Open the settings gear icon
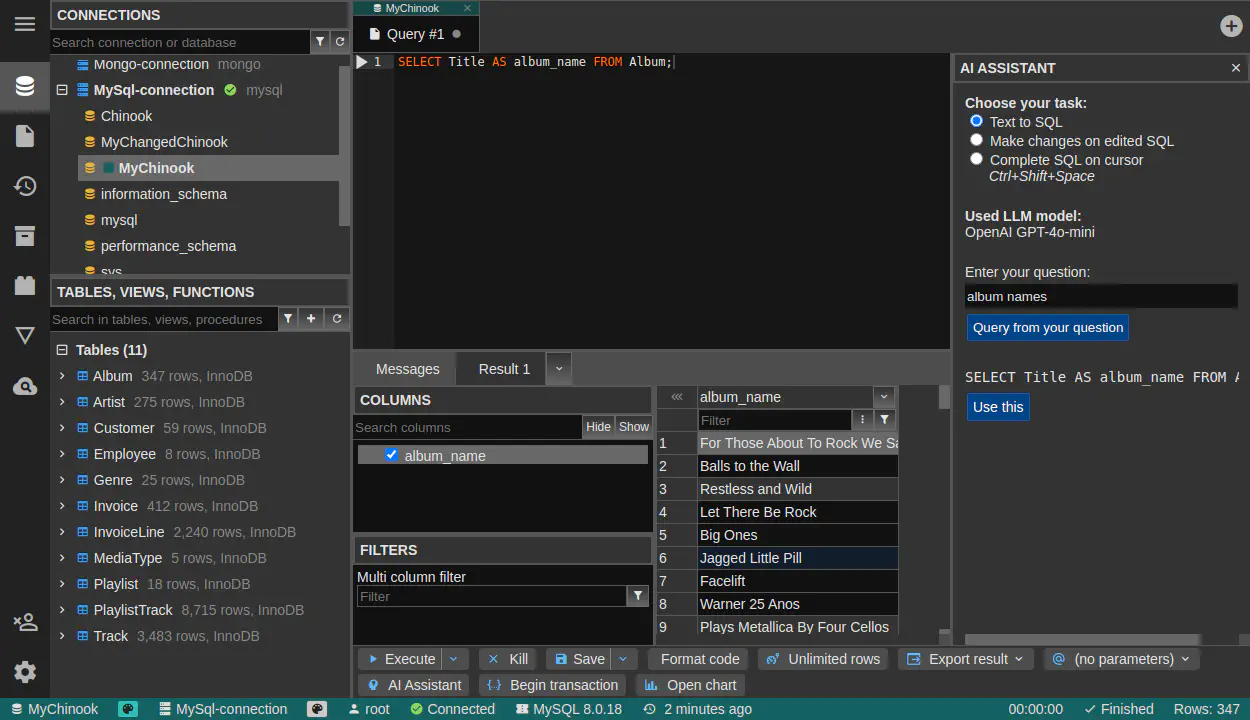1250x720 pixels. [x=25, y=672]
